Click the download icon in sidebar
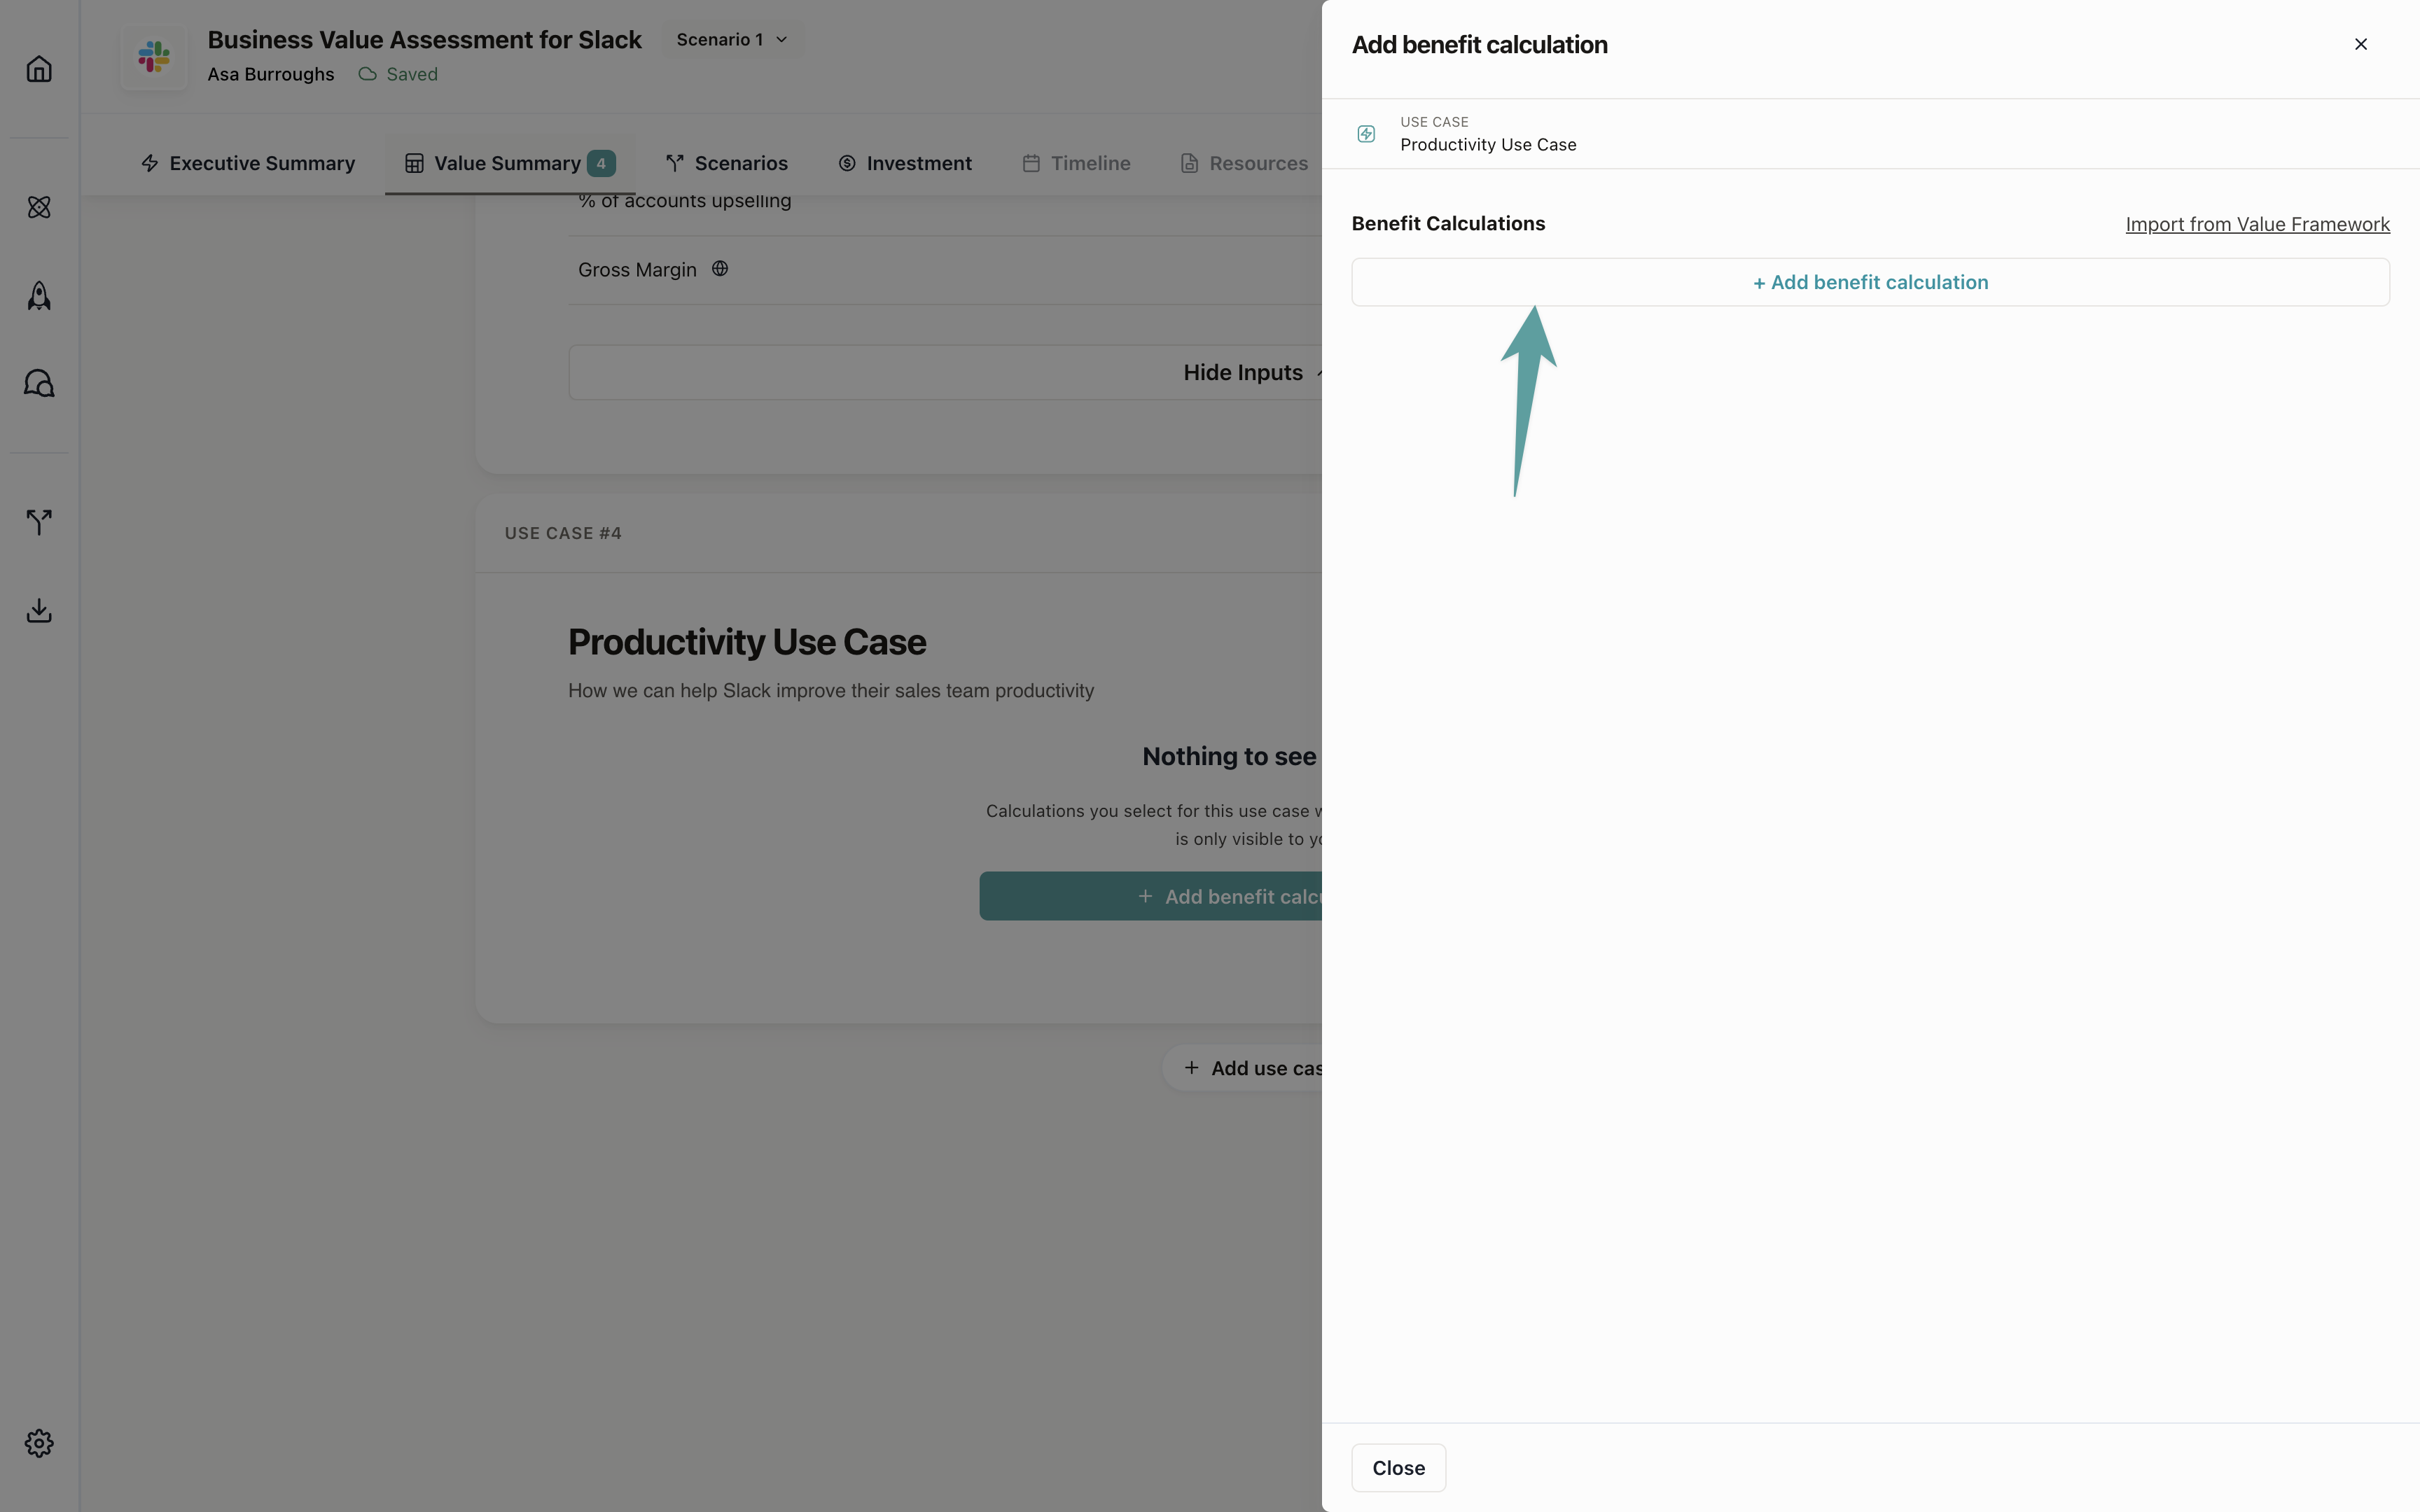Viewport: 2420px width, 1512px height. coord(39,610)
